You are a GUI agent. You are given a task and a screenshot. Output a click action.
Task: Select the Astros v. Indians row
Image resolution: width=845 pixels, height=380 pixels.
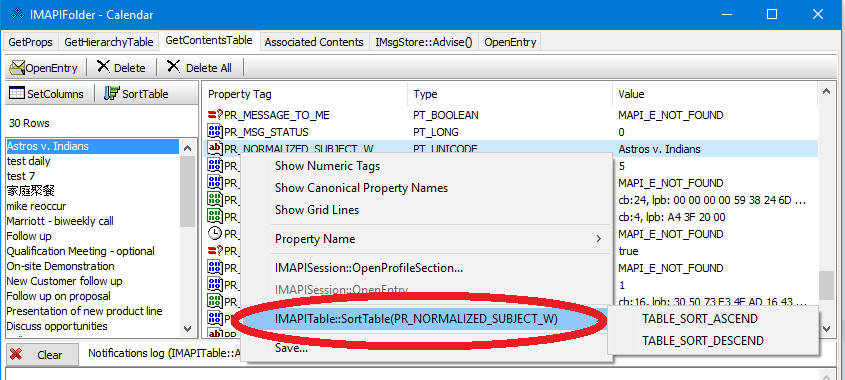93,146
